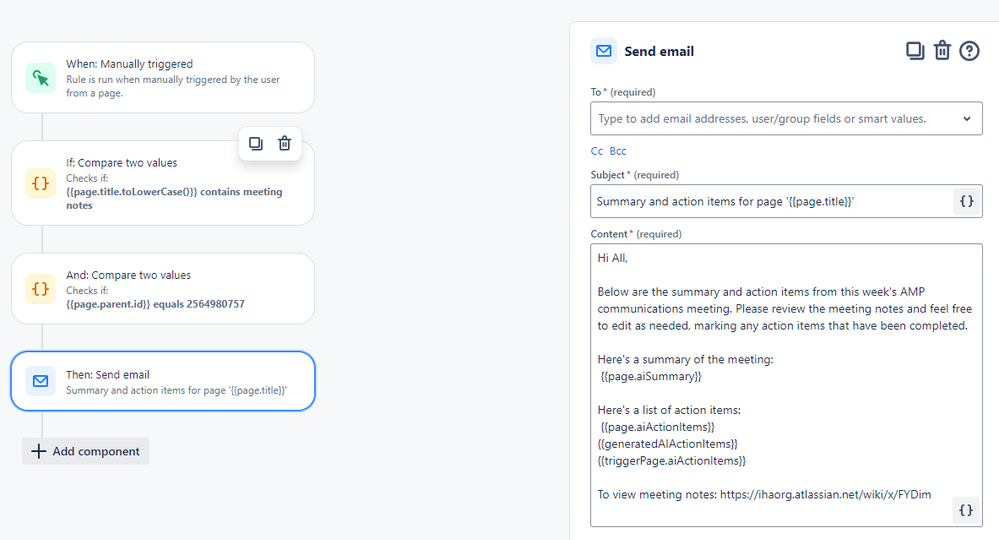Image resolution: width=999 pixels, height=540 pixels.
Task: Select the And: Compare two values condition
Action: coord(163,288)
